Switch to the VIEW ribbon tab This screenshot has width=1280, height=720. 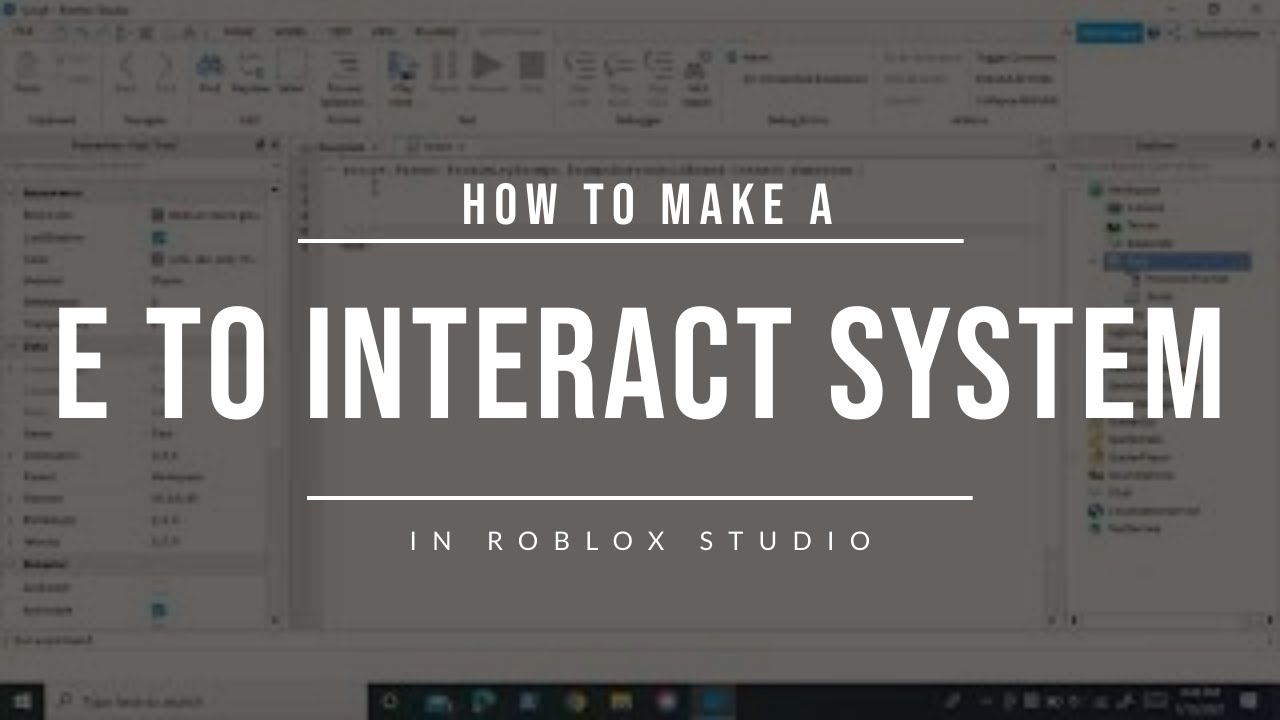(384, 32)
